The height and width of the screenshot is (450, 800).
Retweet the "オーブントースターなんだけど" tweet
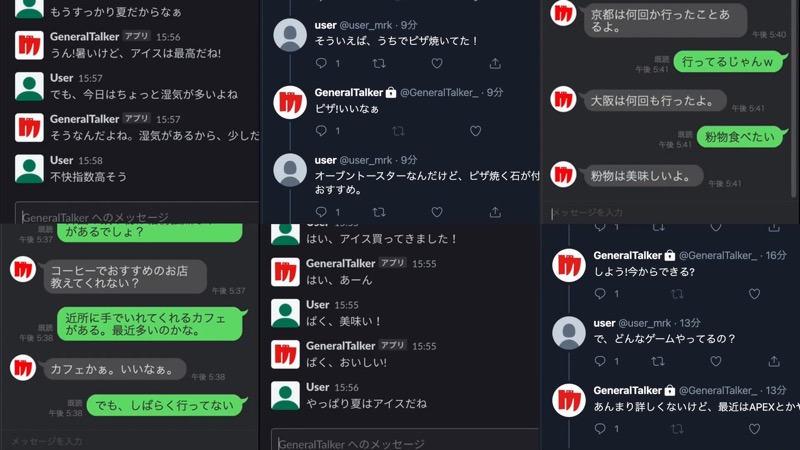(379, 212)
